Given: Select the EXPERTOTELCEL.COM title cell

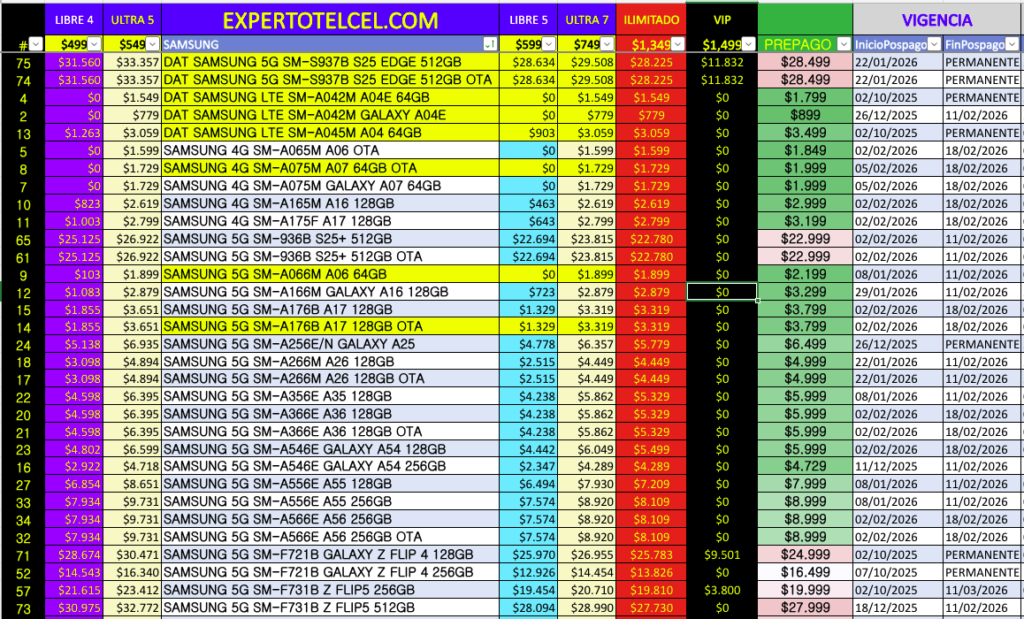Looking at the screenshot, I should [329, 19].
